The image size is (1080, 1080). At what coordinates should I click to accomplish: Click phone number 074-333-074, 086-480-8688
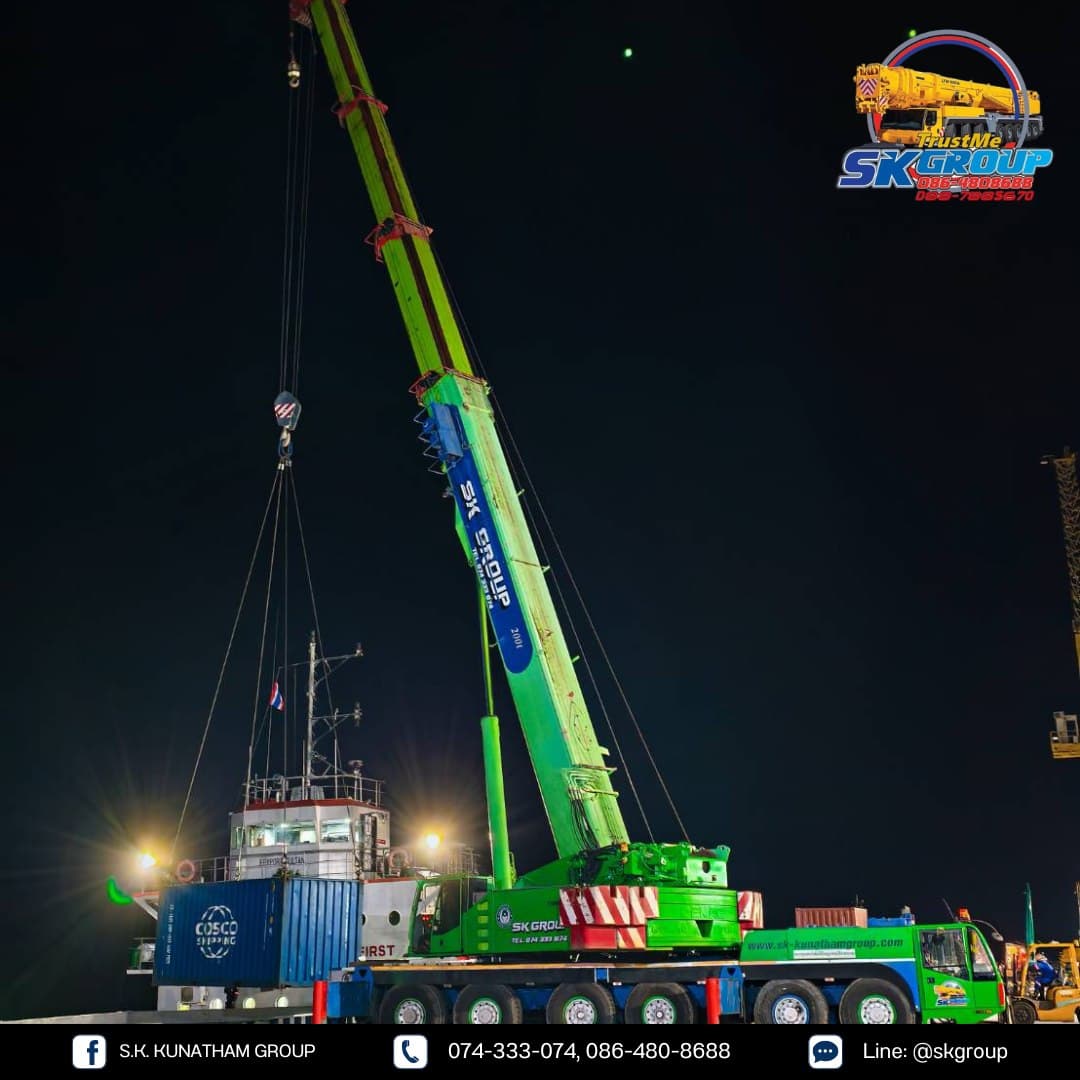[x=588, y=1051]
